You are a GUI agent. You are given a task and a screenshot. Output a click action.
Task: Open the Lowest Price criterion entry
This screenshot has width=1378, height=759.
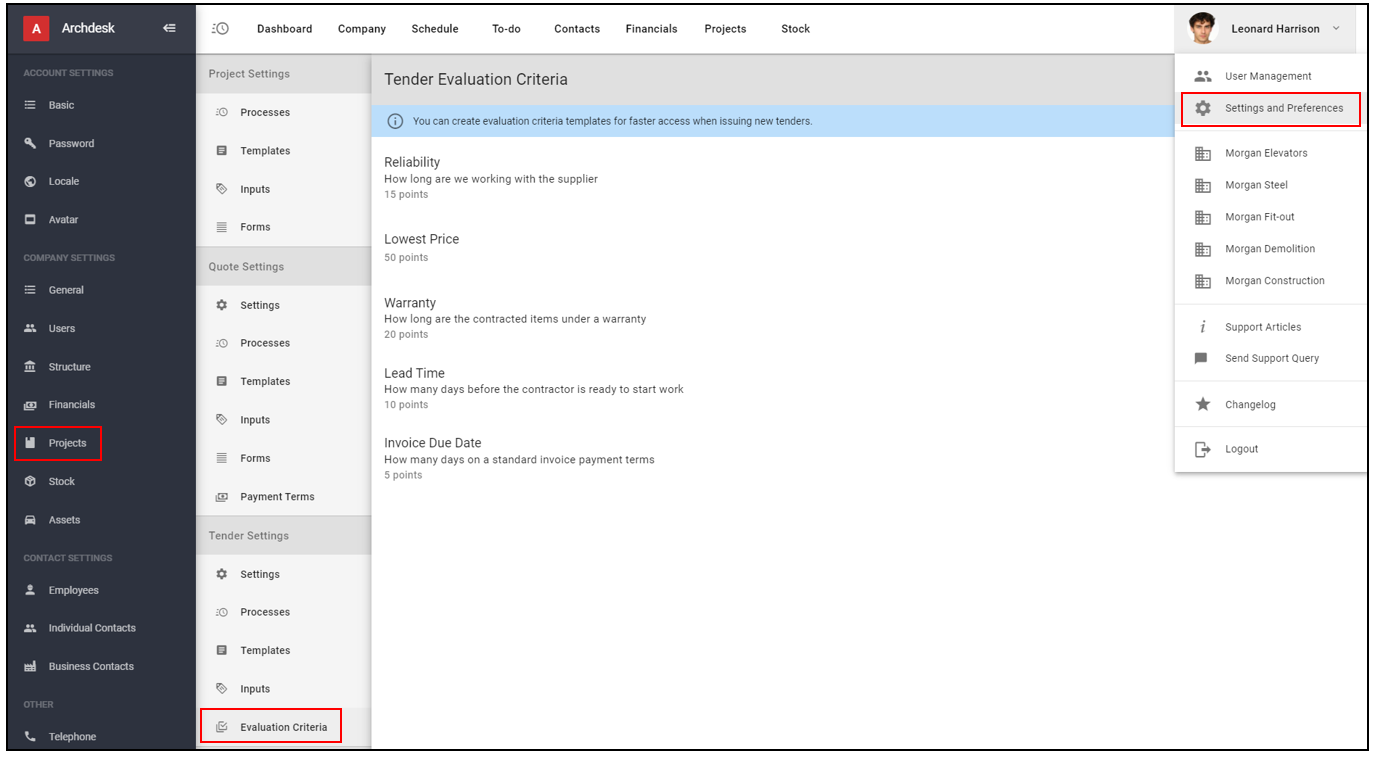coord(421,247)
